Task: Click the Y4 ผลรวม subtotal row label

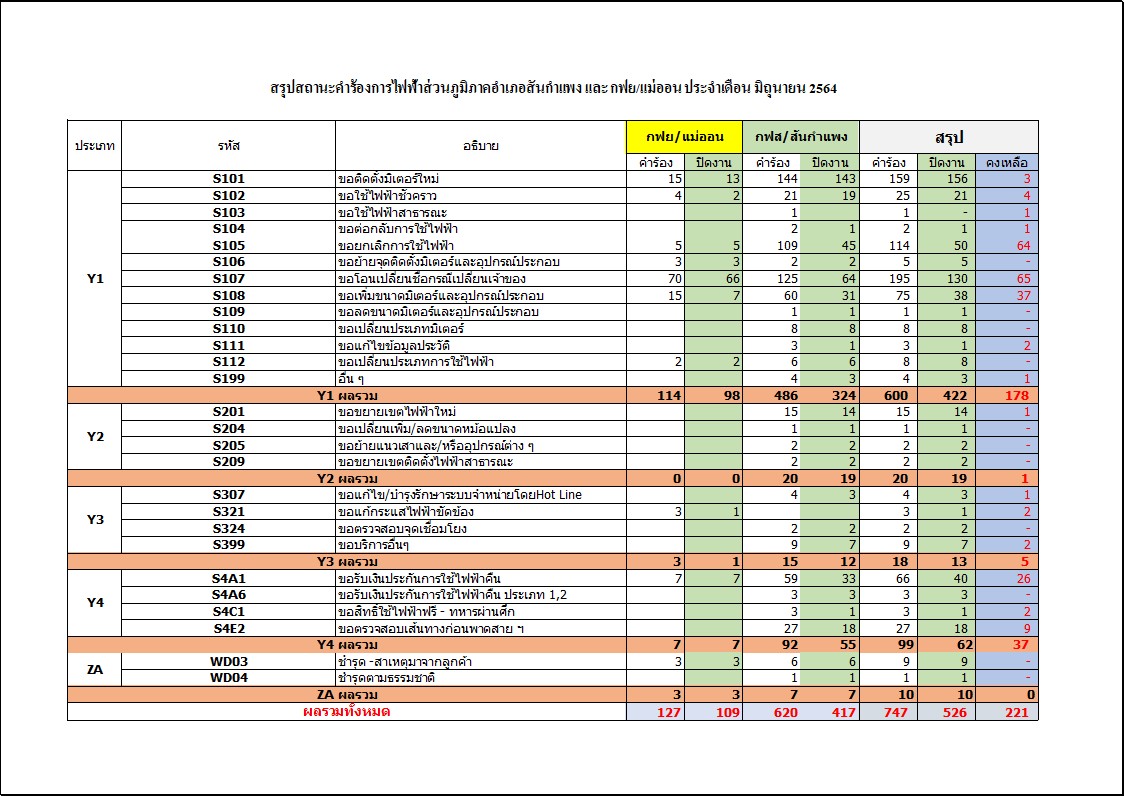Action: (x=347, y=645)
